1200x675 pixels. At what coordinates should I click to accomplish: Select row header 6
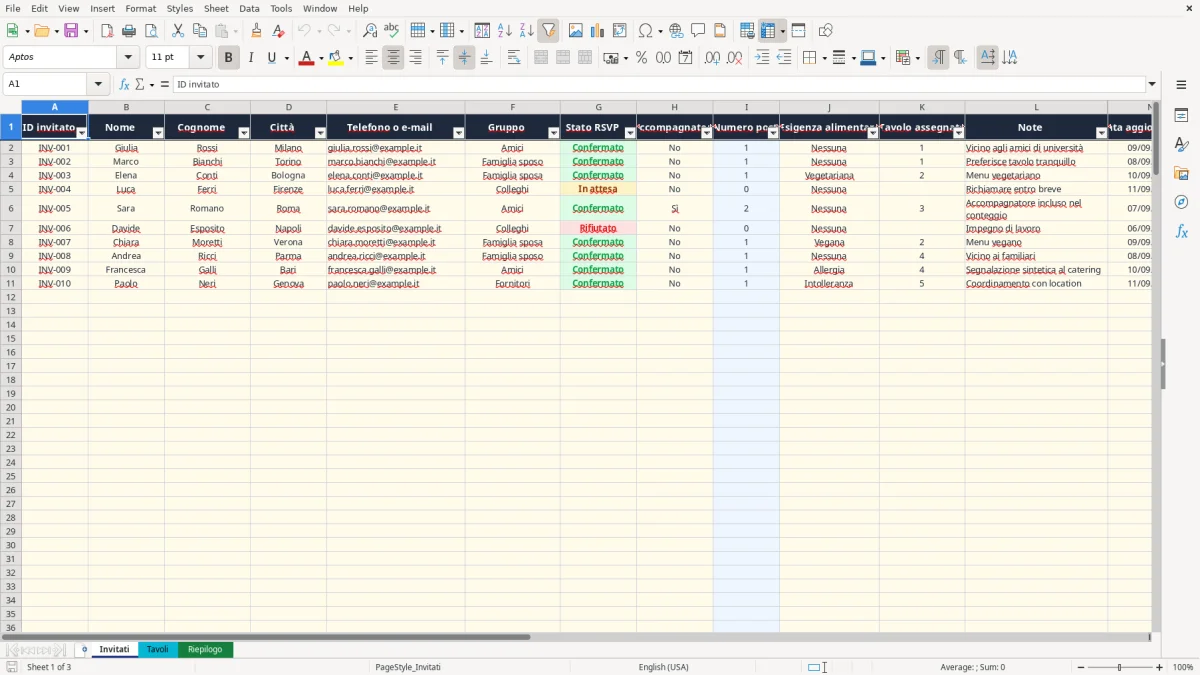[x=11, y=208]
